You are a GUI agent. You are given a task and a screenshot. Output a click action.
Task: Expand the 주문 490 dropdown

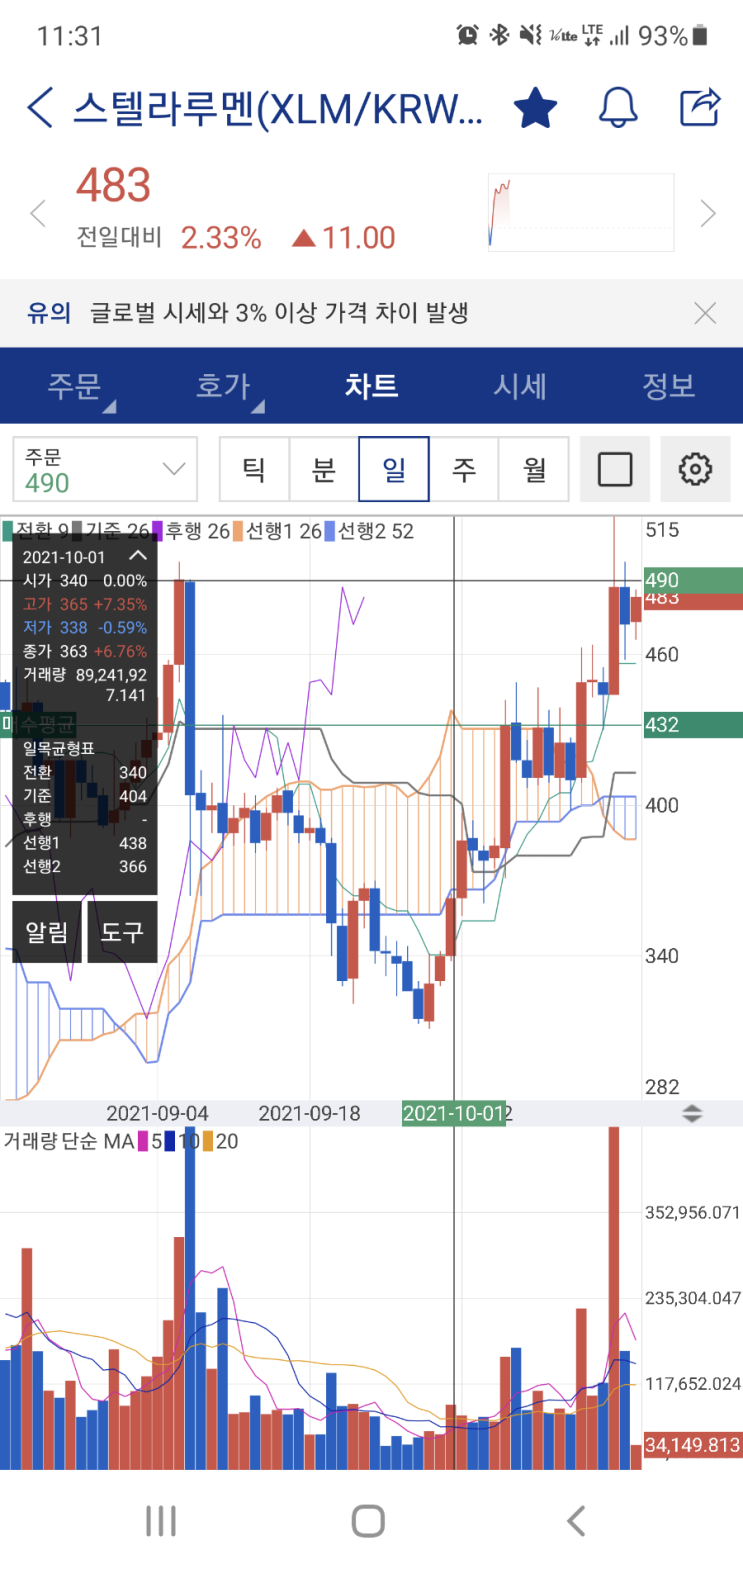[105, 469]
